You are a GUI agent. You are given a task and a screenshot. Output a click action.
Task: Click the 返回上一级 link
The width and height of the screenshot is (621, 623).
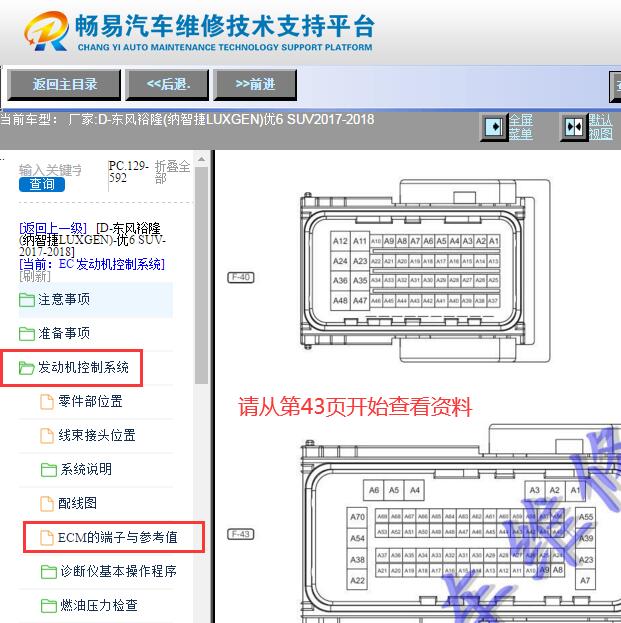[52, 228]
